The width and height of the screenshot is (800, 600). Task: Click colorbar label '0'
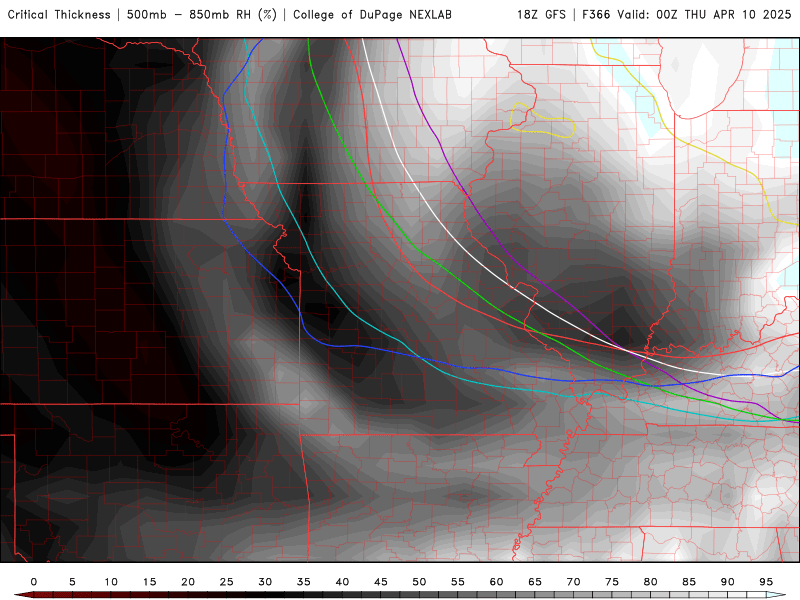pyautogui.click(x=34, y=582)
